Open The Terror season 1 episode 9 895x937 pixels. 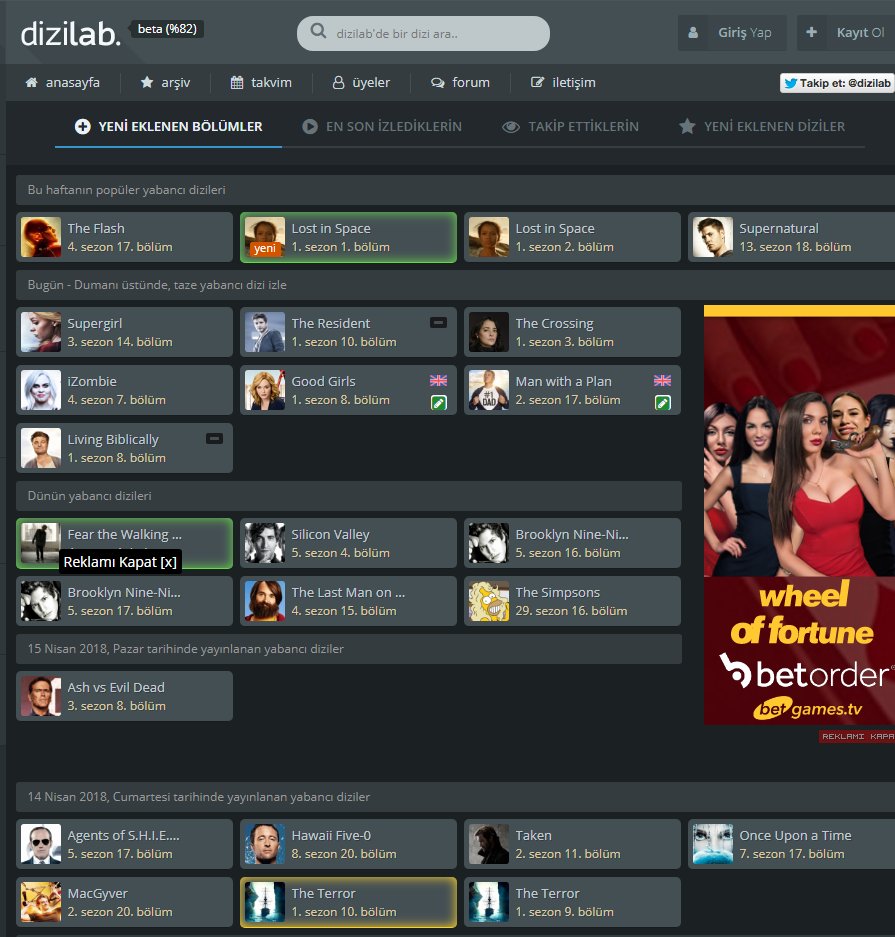coord(572,902)
